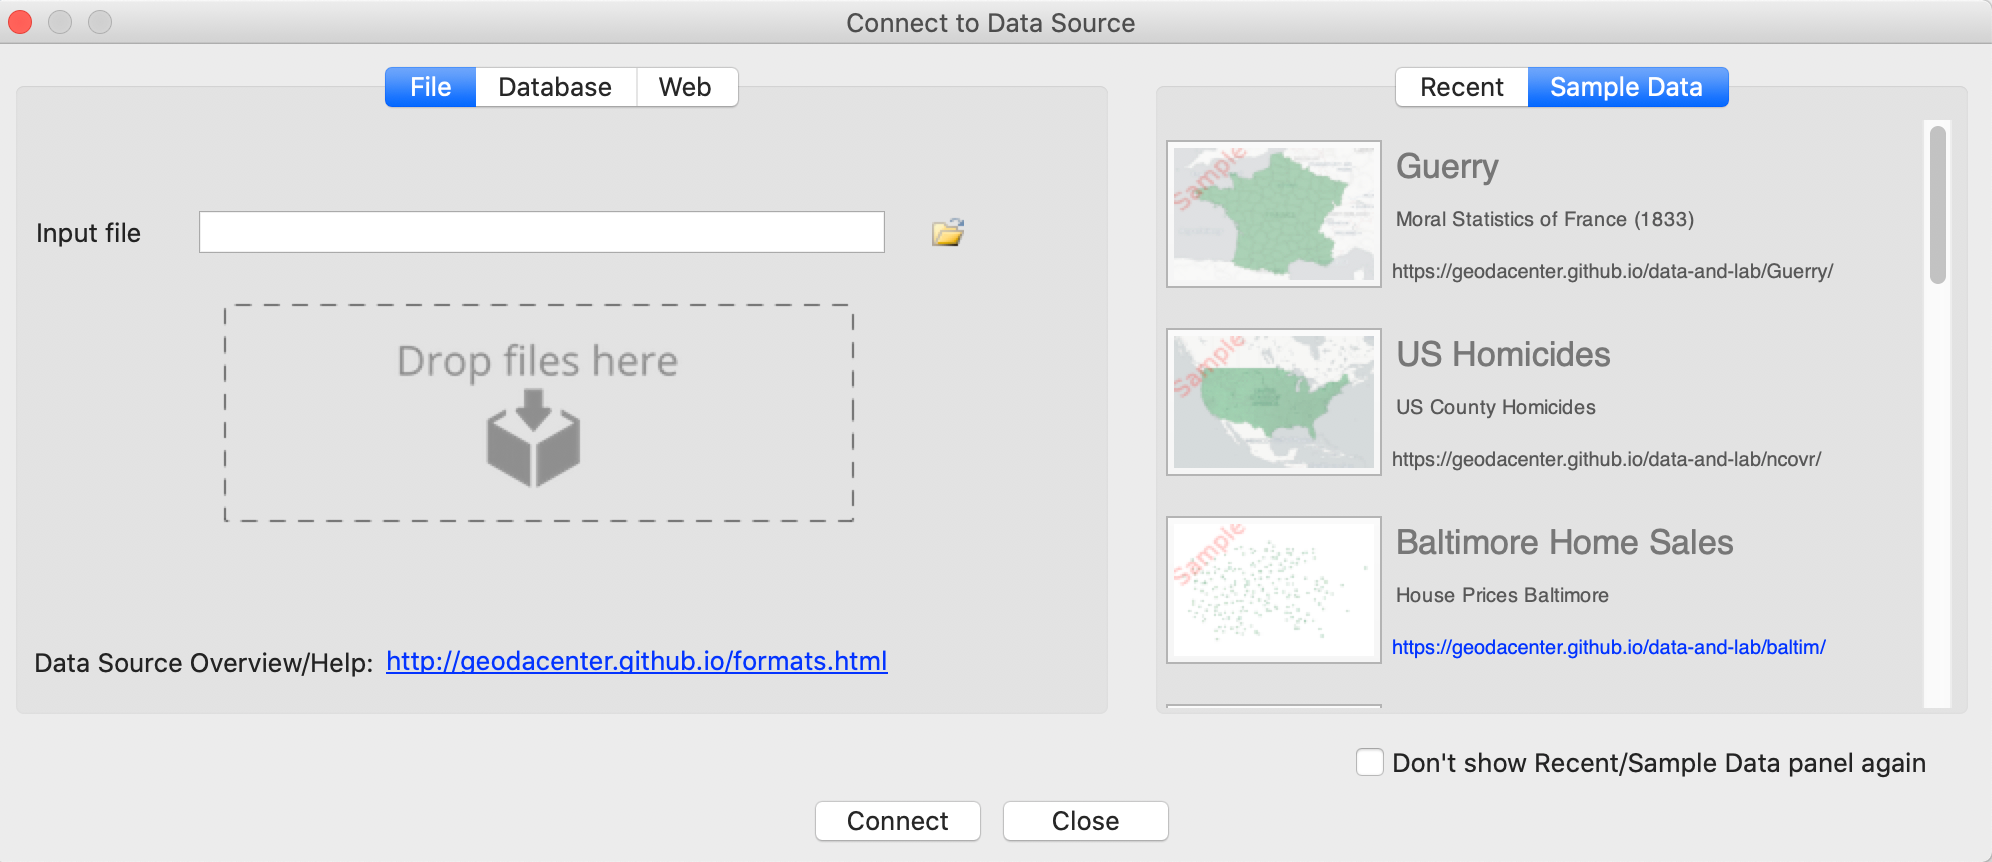The height and width of the screenshot is (862, 1992).
Task: Click 'House Prices Baltimore' description
Action: (1502, 595)
